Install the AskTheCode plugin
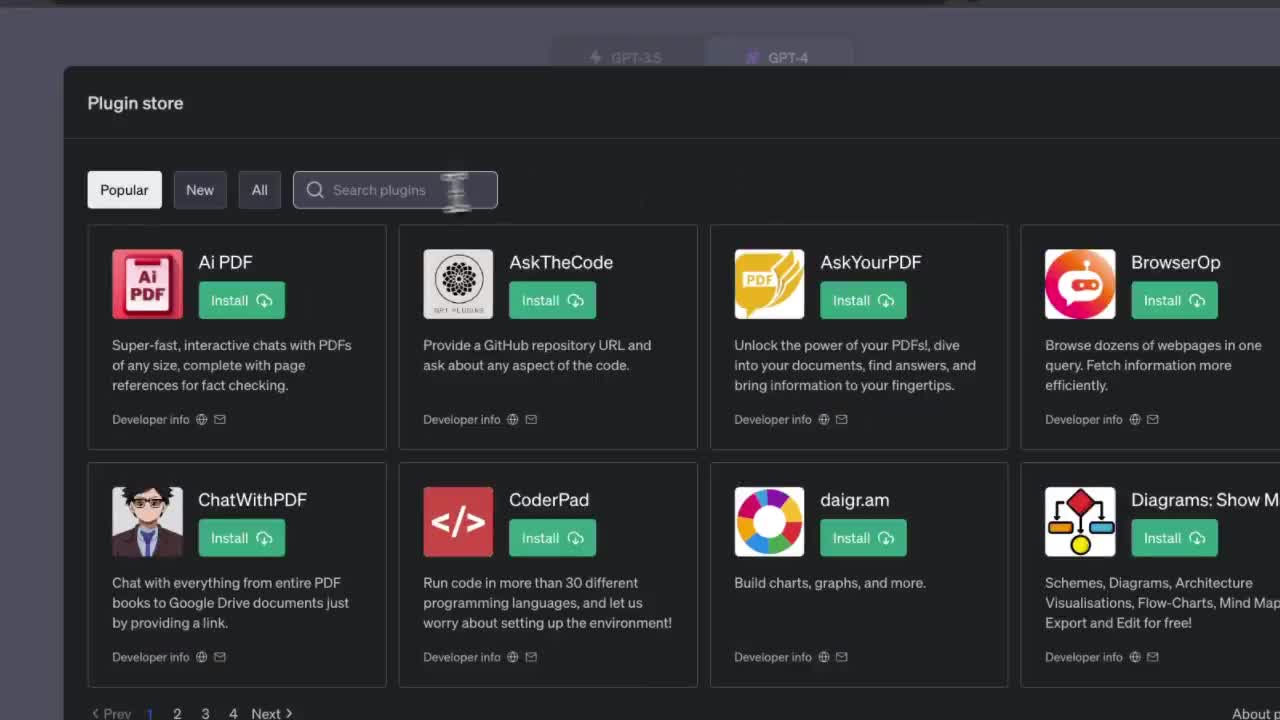Image resolution: width=1280 pixels, height=720 pixels. click(552, 300)
